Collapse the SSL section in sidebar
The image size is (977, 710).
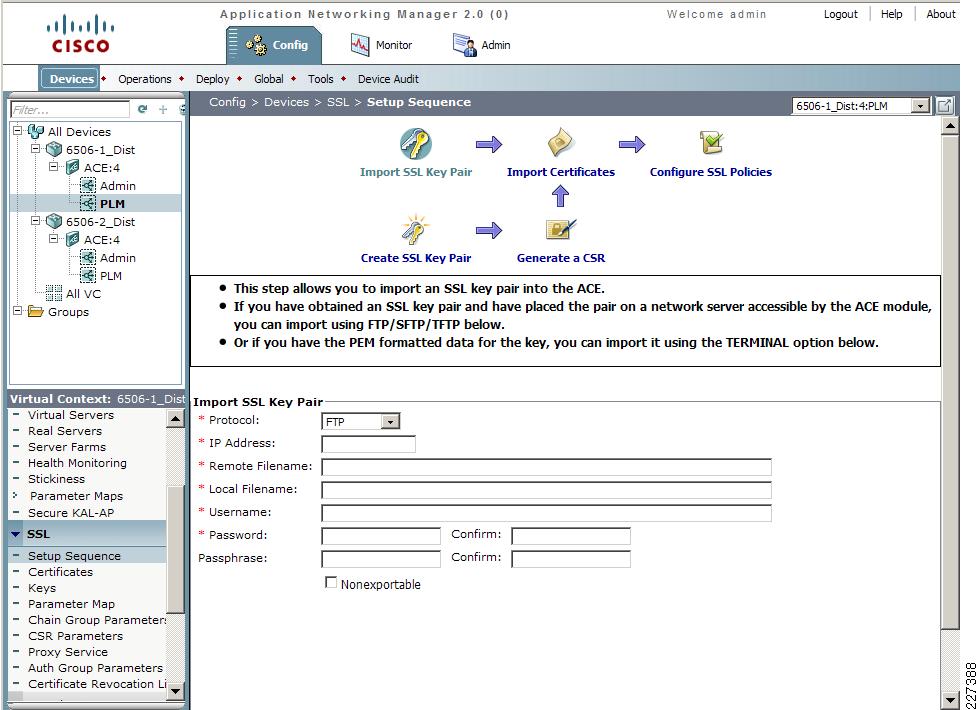pos(16,534)
